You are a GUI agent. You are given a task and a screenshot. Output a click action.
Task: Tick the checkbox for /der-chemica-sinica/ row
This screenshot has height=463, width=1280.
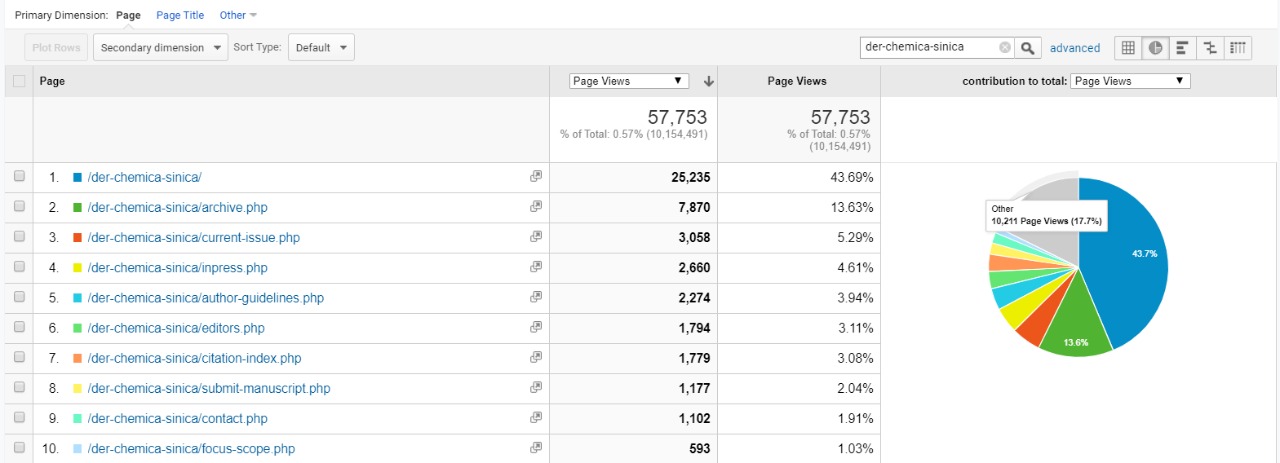tap(19, 177)
